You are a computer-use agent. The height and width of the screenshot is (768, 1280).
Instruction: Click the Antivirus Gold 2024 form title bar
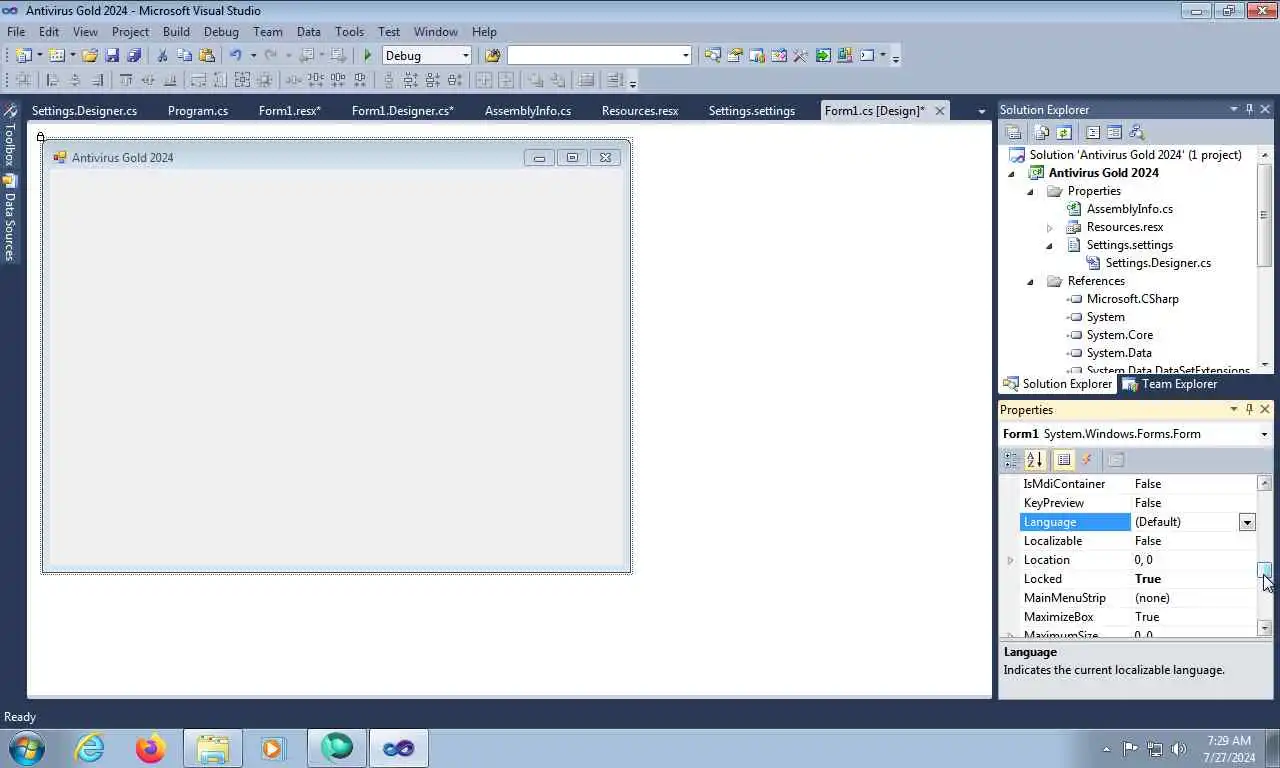point(336,157)
